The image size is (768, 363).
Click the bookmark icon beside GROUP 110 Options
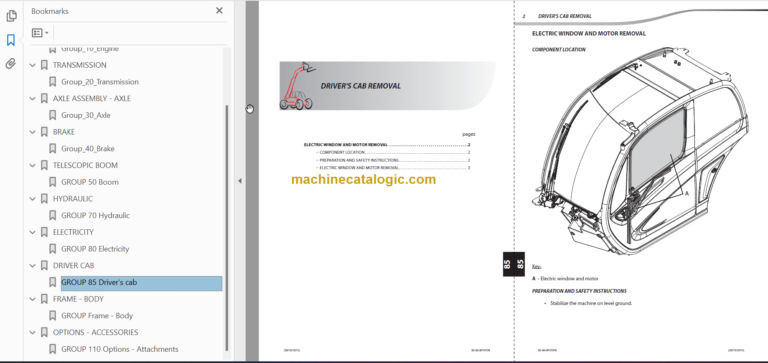point(52,349)
